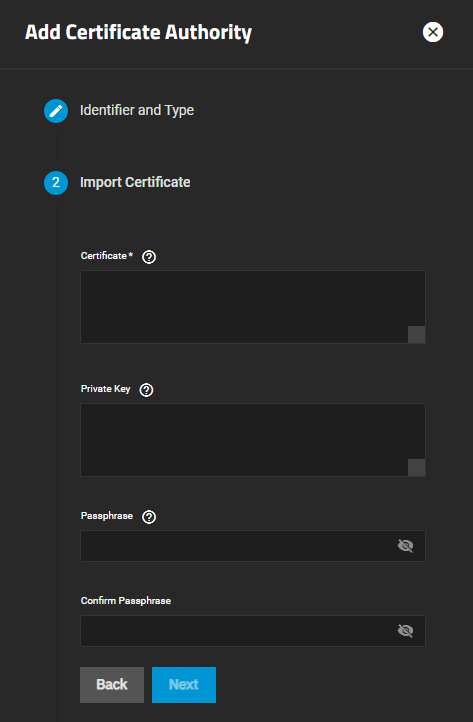The height and width of the screenshot is (722, 473).
Task: Toggle Passphrase visibility eye icon
Action: [x=405, y=546]
